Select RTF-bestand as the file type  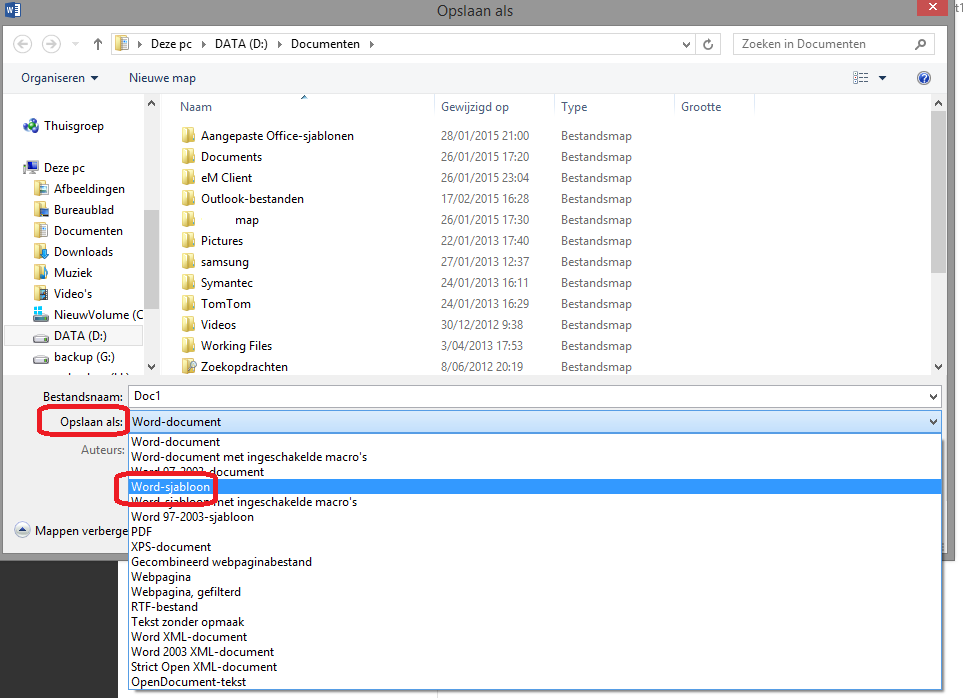coord(535,607)
